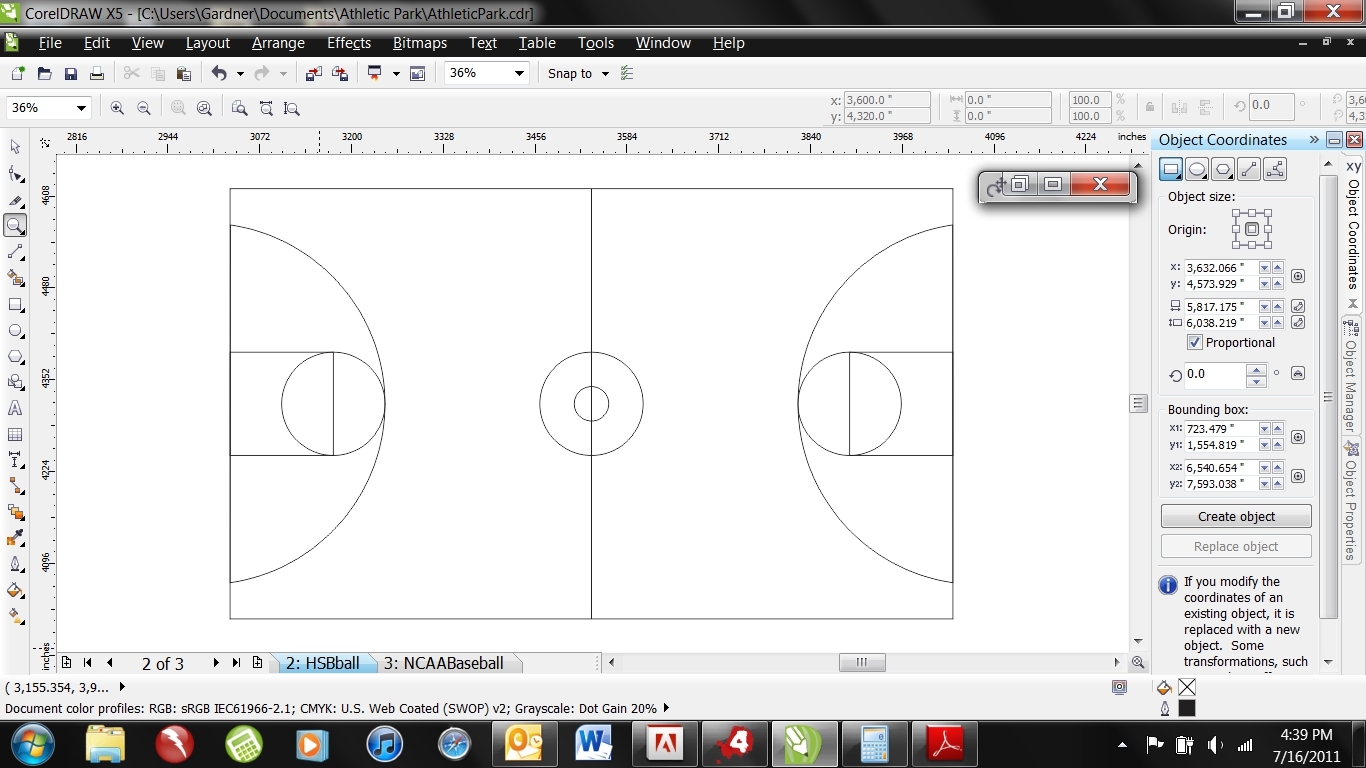Toggle the Proportional checkbox

click(x=1195, y=342)
